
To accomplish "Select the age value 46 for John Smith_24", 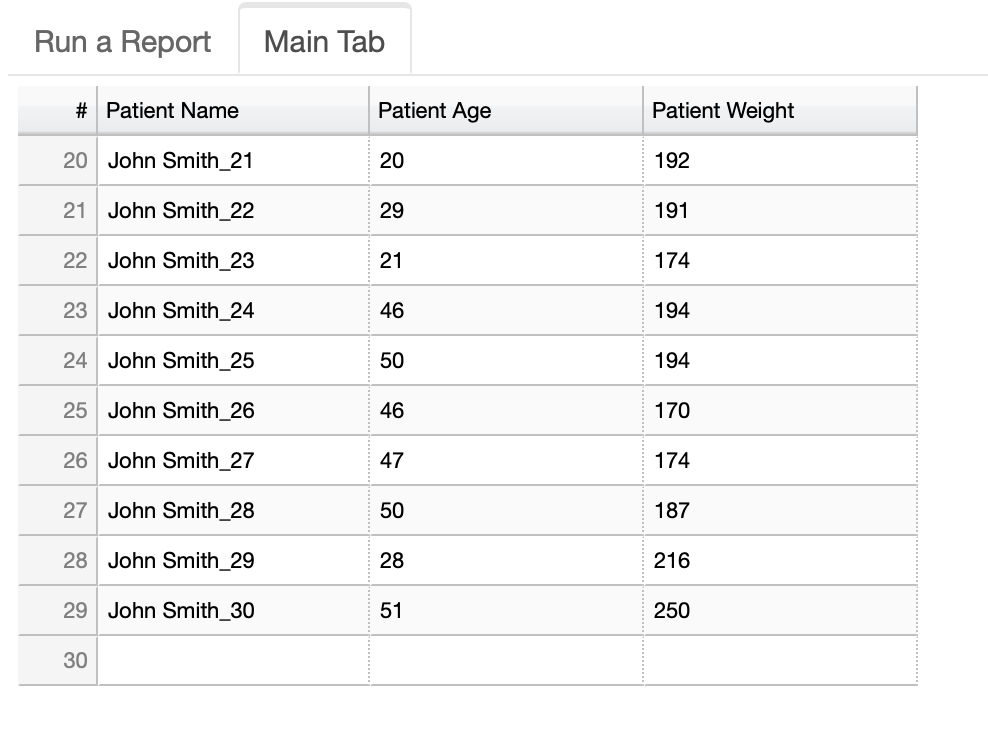I will (391, 310).
